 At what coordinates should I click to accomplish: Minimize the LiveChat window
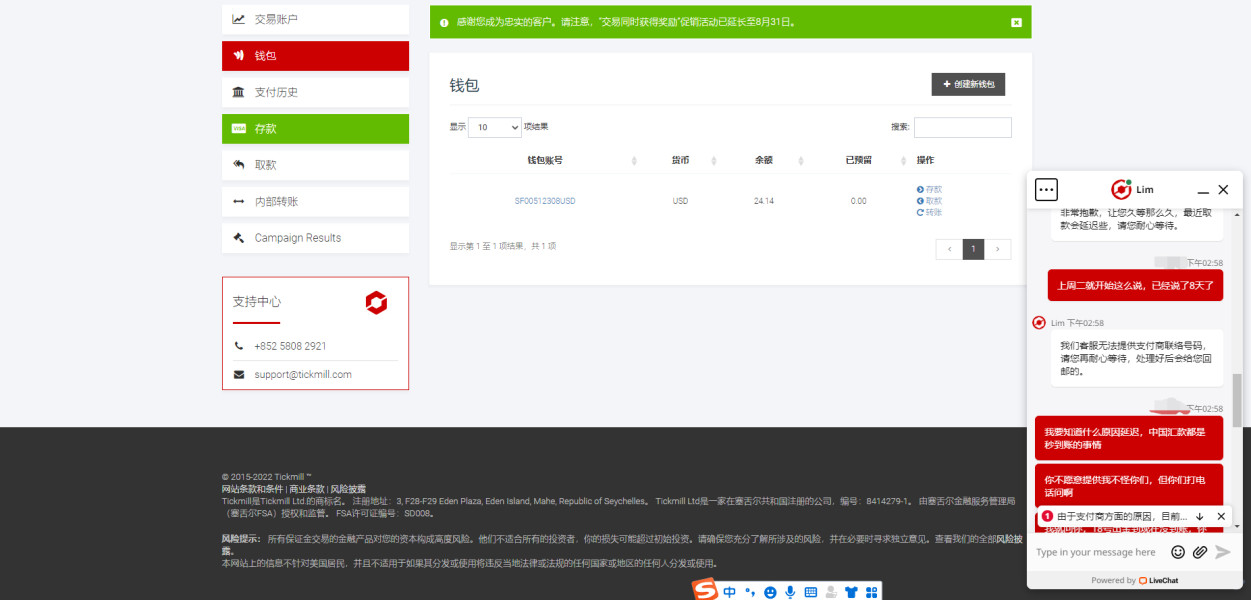coord(1203,190)
